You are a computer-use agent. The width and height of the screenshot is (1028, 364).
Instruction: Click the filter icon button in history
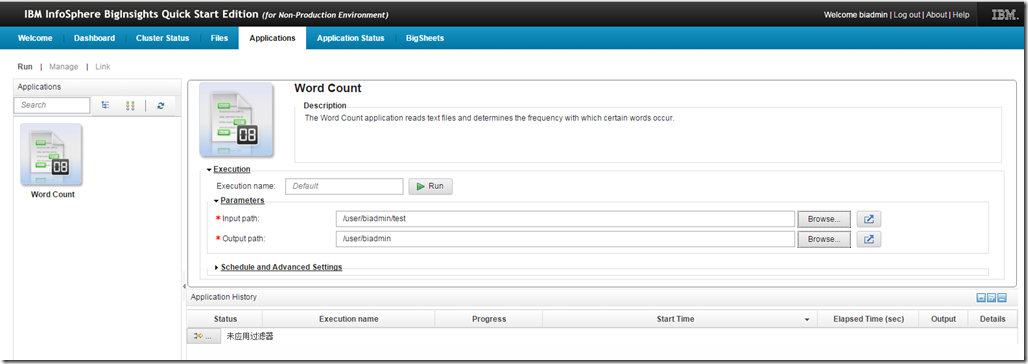(204, 336)
